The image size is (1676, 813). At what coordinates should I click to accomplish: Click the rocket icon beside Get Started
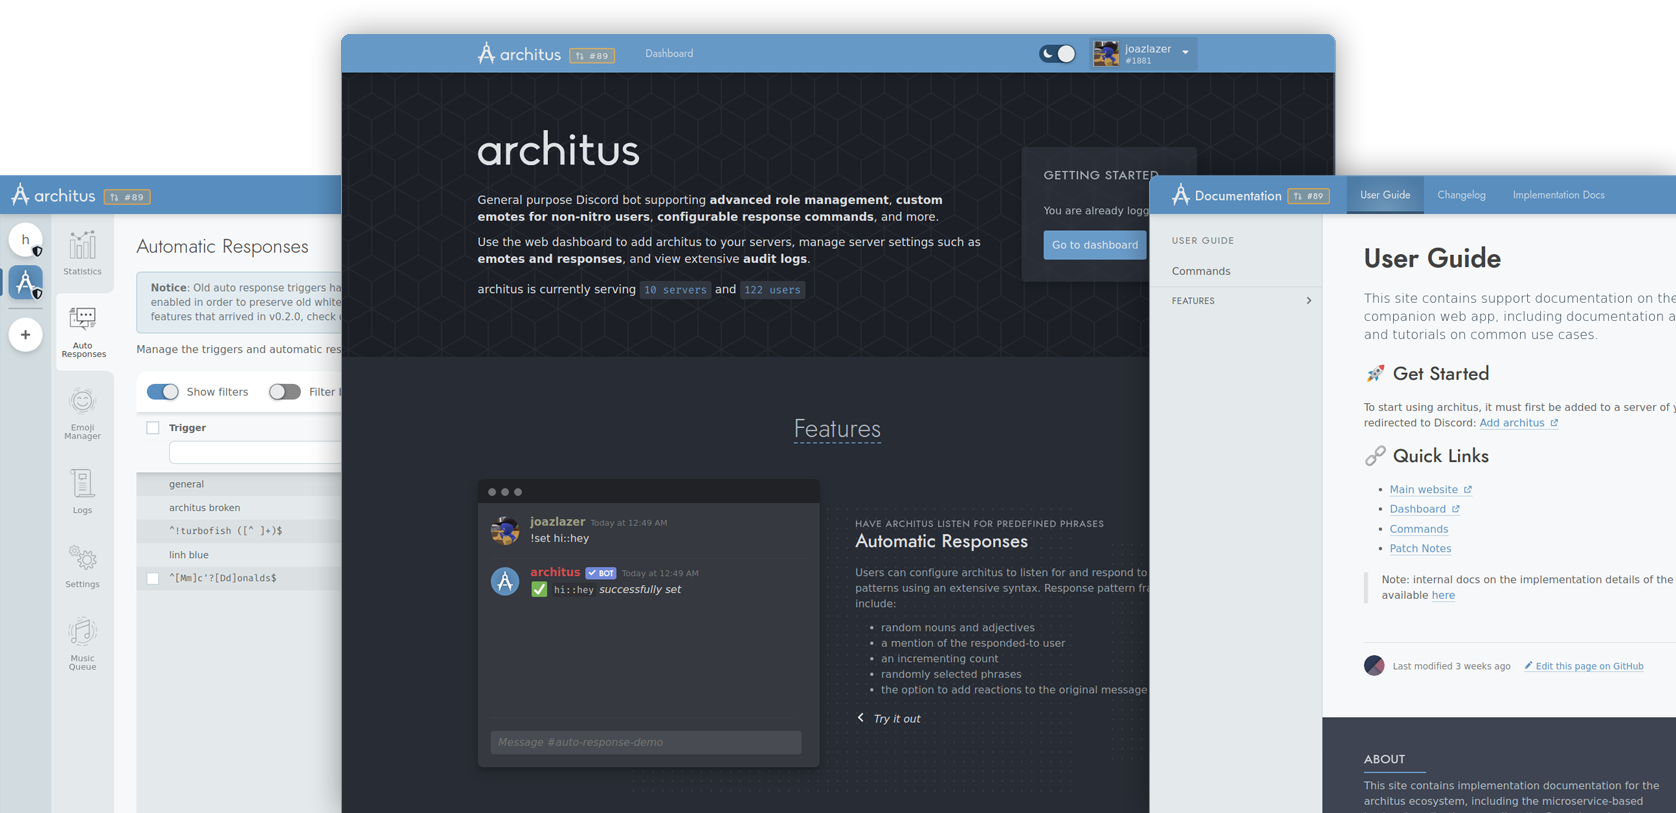coord(1375,373)
